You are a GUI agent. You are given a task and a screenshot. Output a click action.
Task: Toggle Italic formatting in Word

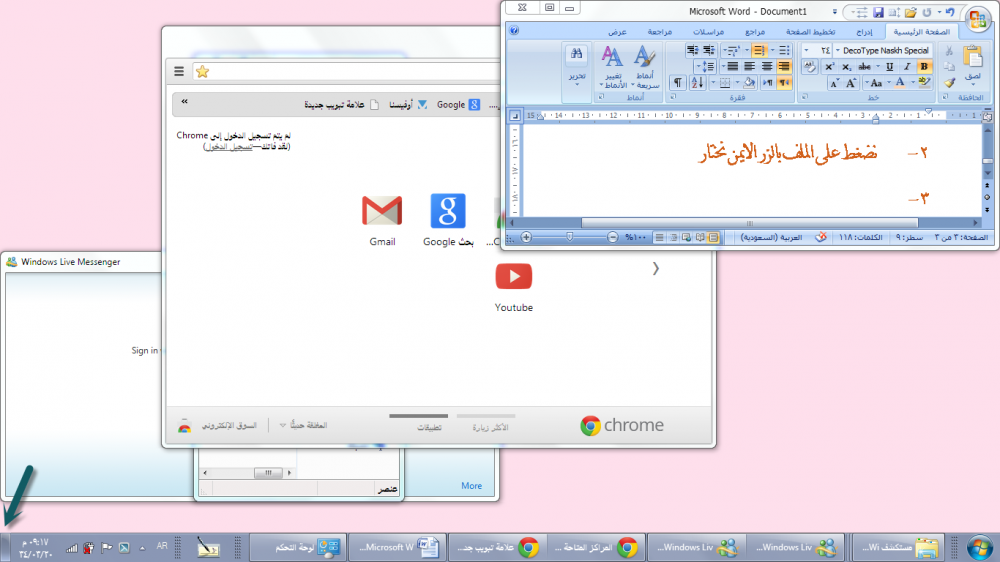pos(907,66)
